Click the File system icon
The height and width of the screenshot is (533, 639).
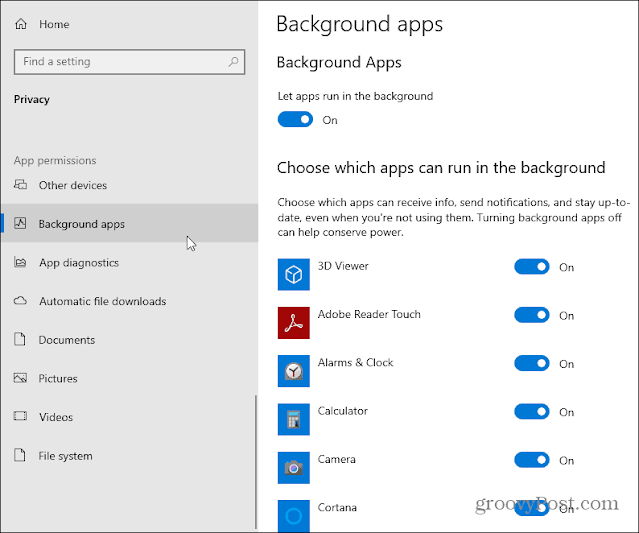click(x=20, y=455)
